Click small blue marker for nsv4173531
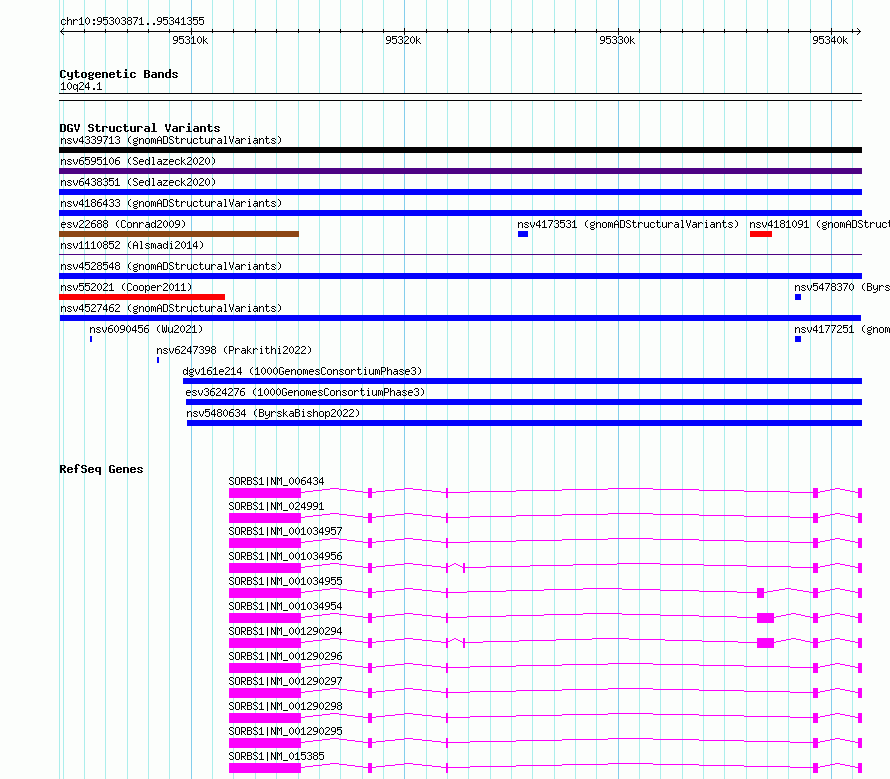This screenshot has height=779, width=890. (x=523, y=234)
